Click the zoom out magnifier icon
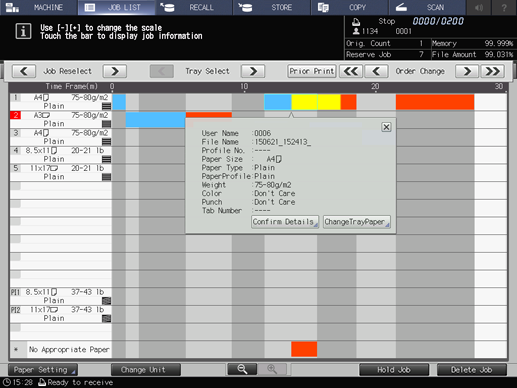This screenshot has width=517, height=388. (242, 369)
